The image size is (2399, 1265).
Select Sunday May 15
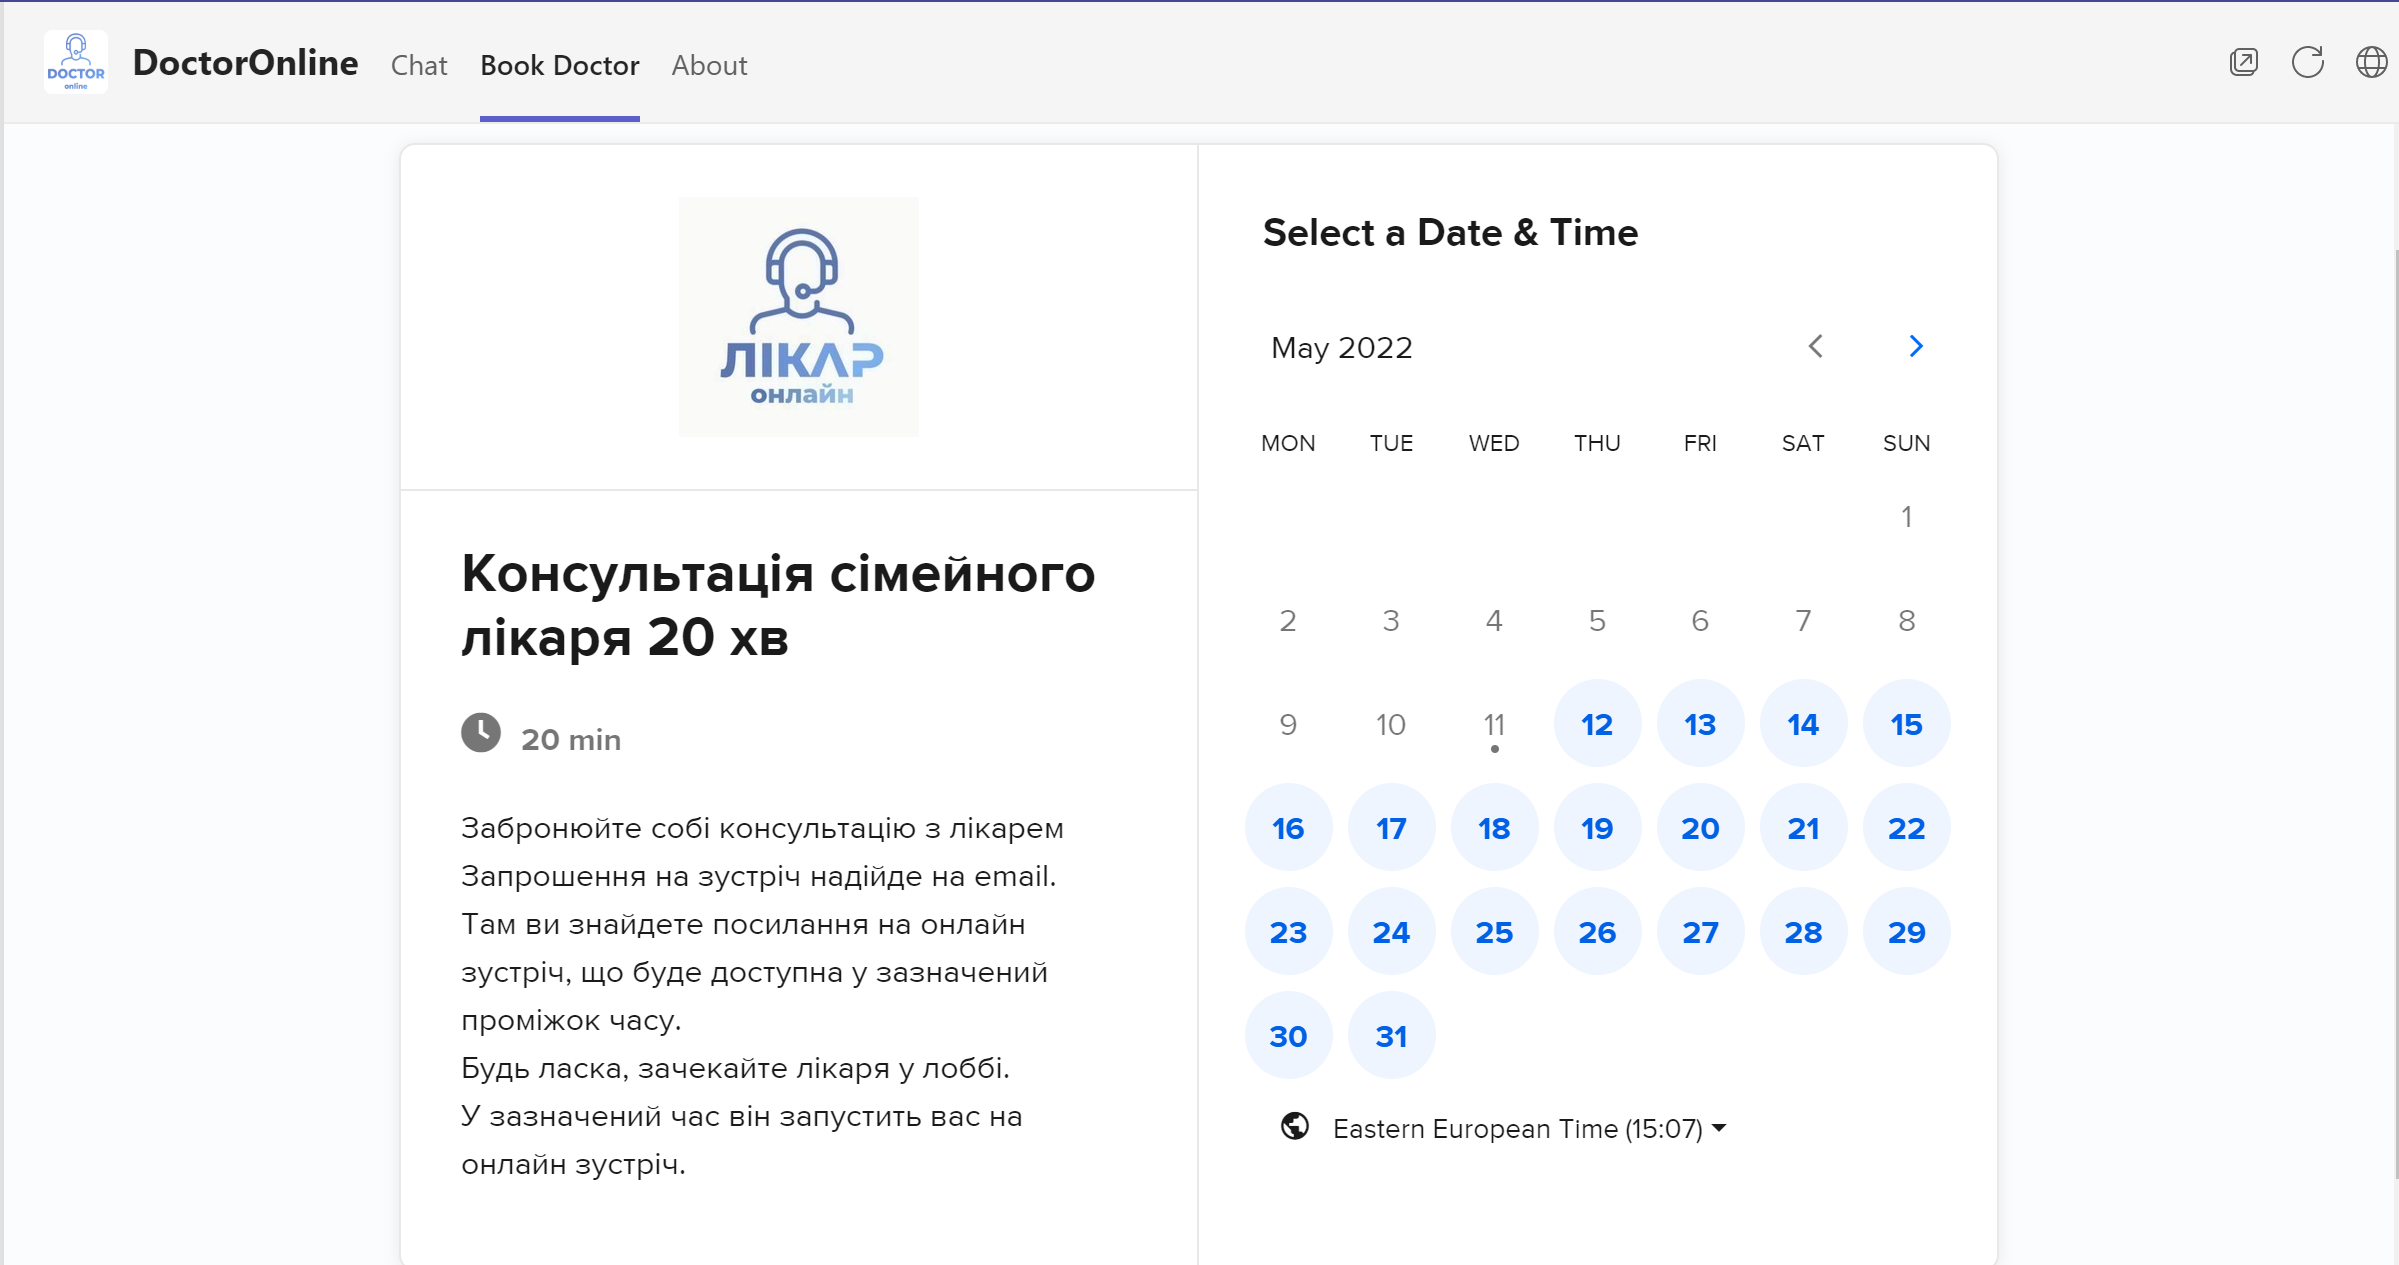pyautogui.click(x=1906, y=724)
